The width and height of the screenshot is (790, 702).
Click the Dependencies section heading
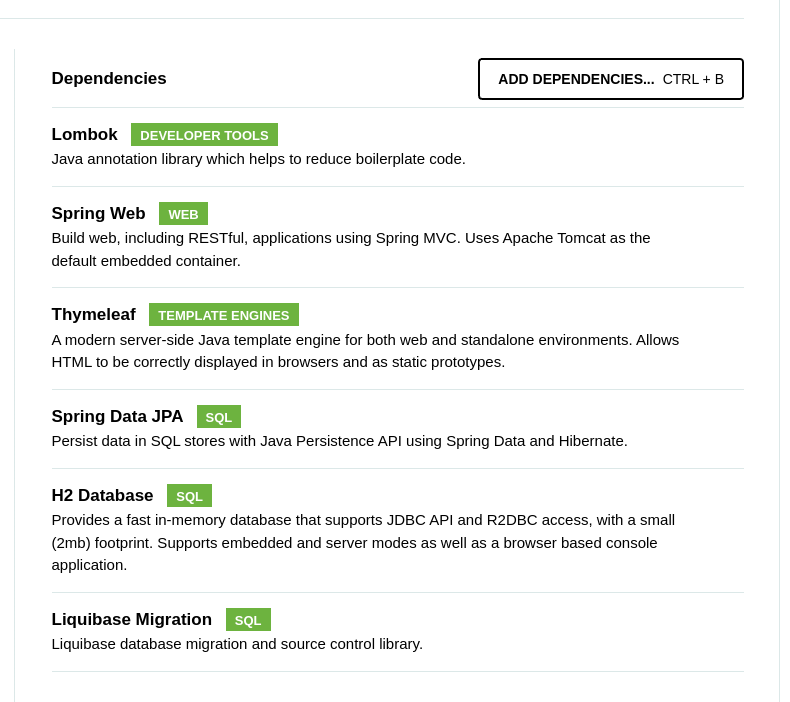click(x=109, y=79)
